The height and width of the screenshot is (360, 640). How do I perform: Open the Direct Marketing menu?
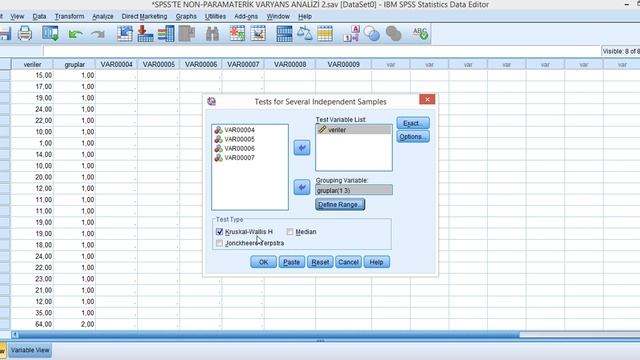pos(144,16)
